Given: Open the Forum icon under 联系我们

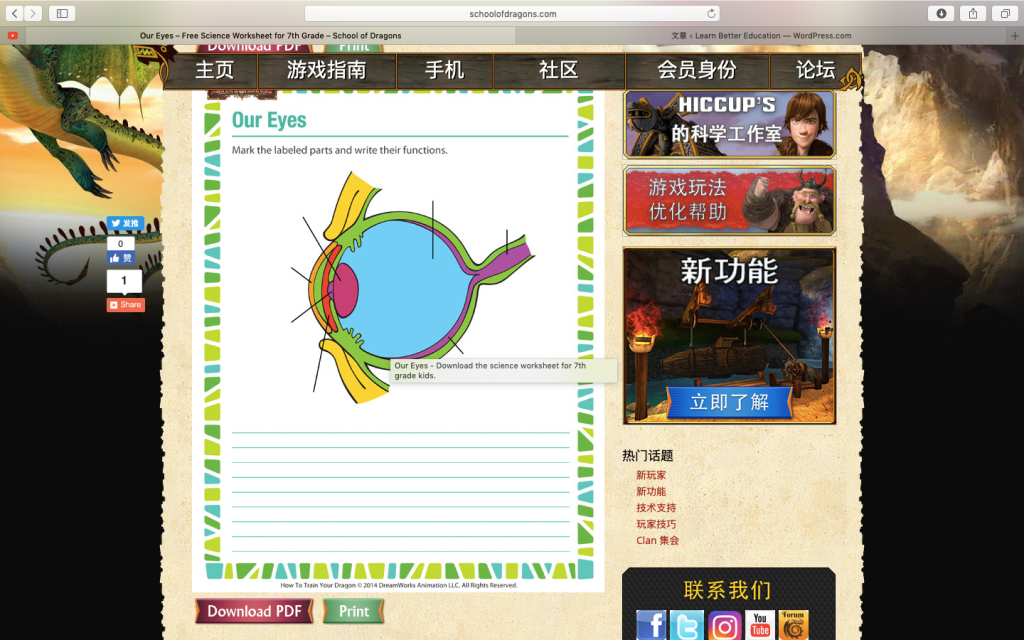Looking at the screenshot, I should coord(793,625).
